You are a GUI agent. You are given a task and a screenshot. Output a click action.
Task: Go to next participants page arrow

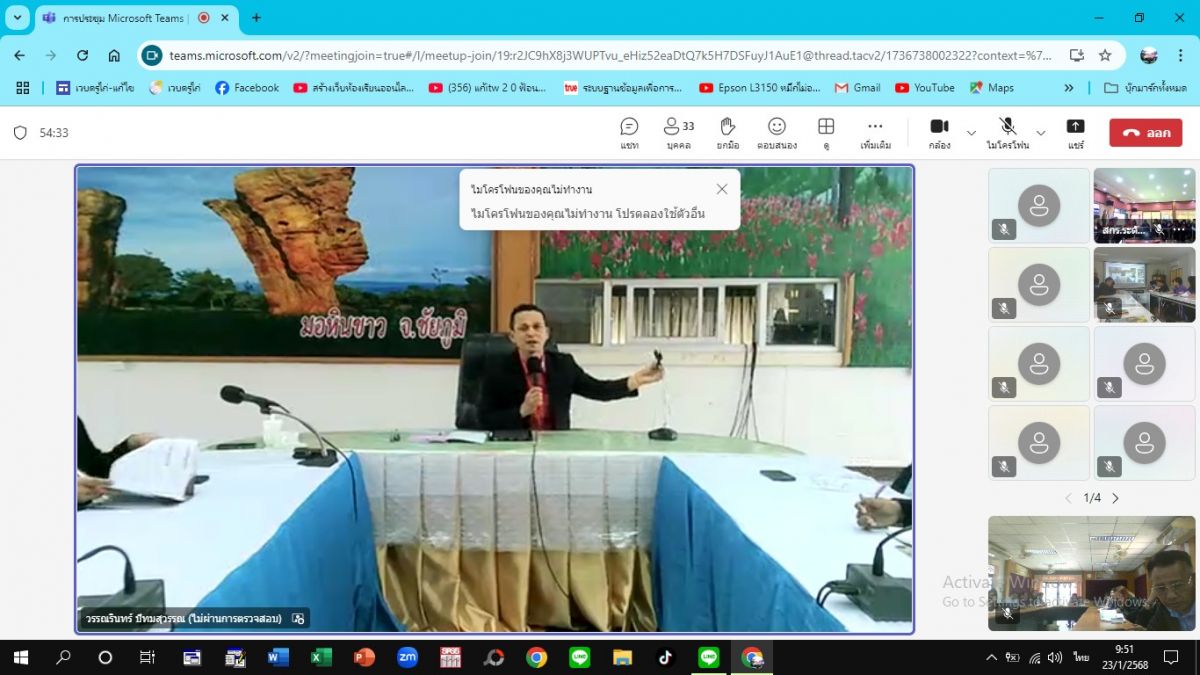[x=1115, y=498]
